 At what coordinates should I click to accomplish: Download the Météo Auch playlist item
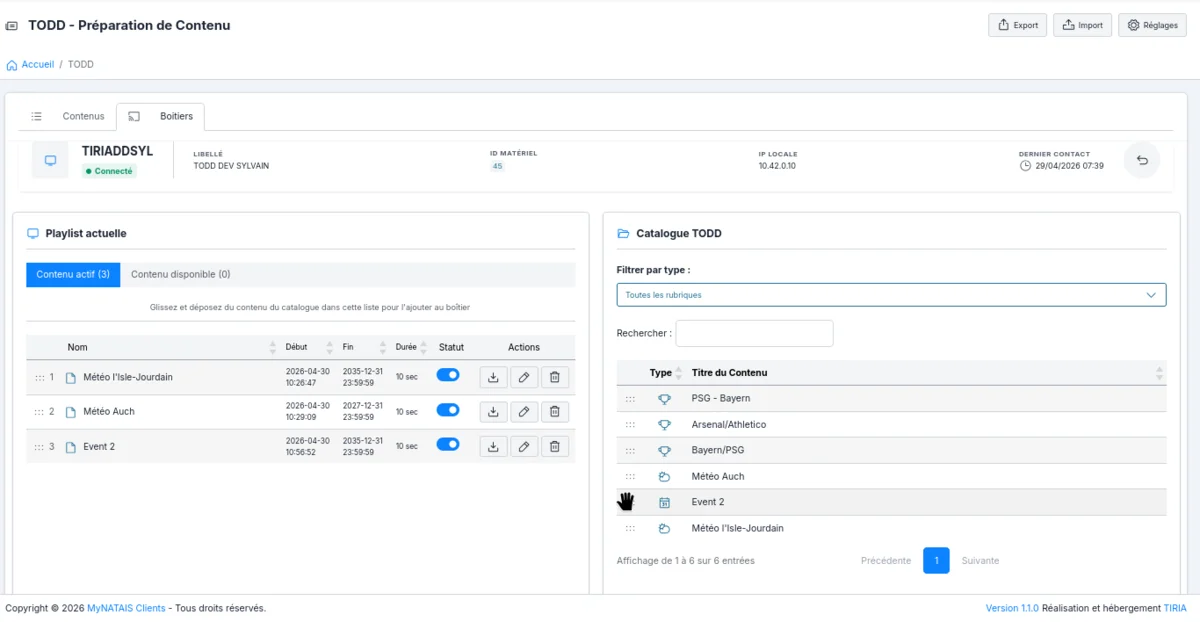493,412
